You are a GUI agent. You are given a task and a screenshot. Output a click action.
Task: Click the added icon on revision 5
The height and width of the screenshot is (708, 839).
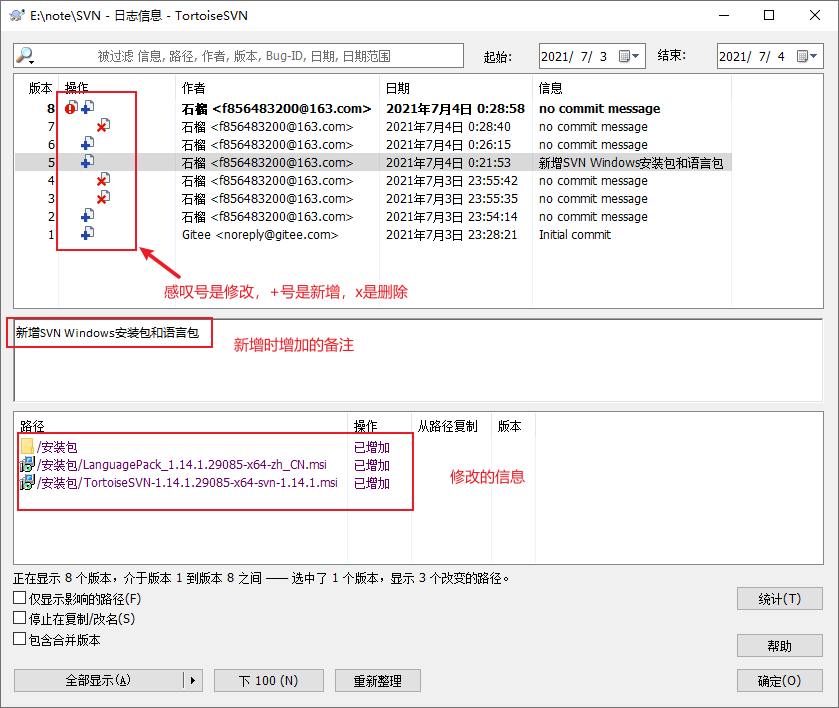pos(88,162)
